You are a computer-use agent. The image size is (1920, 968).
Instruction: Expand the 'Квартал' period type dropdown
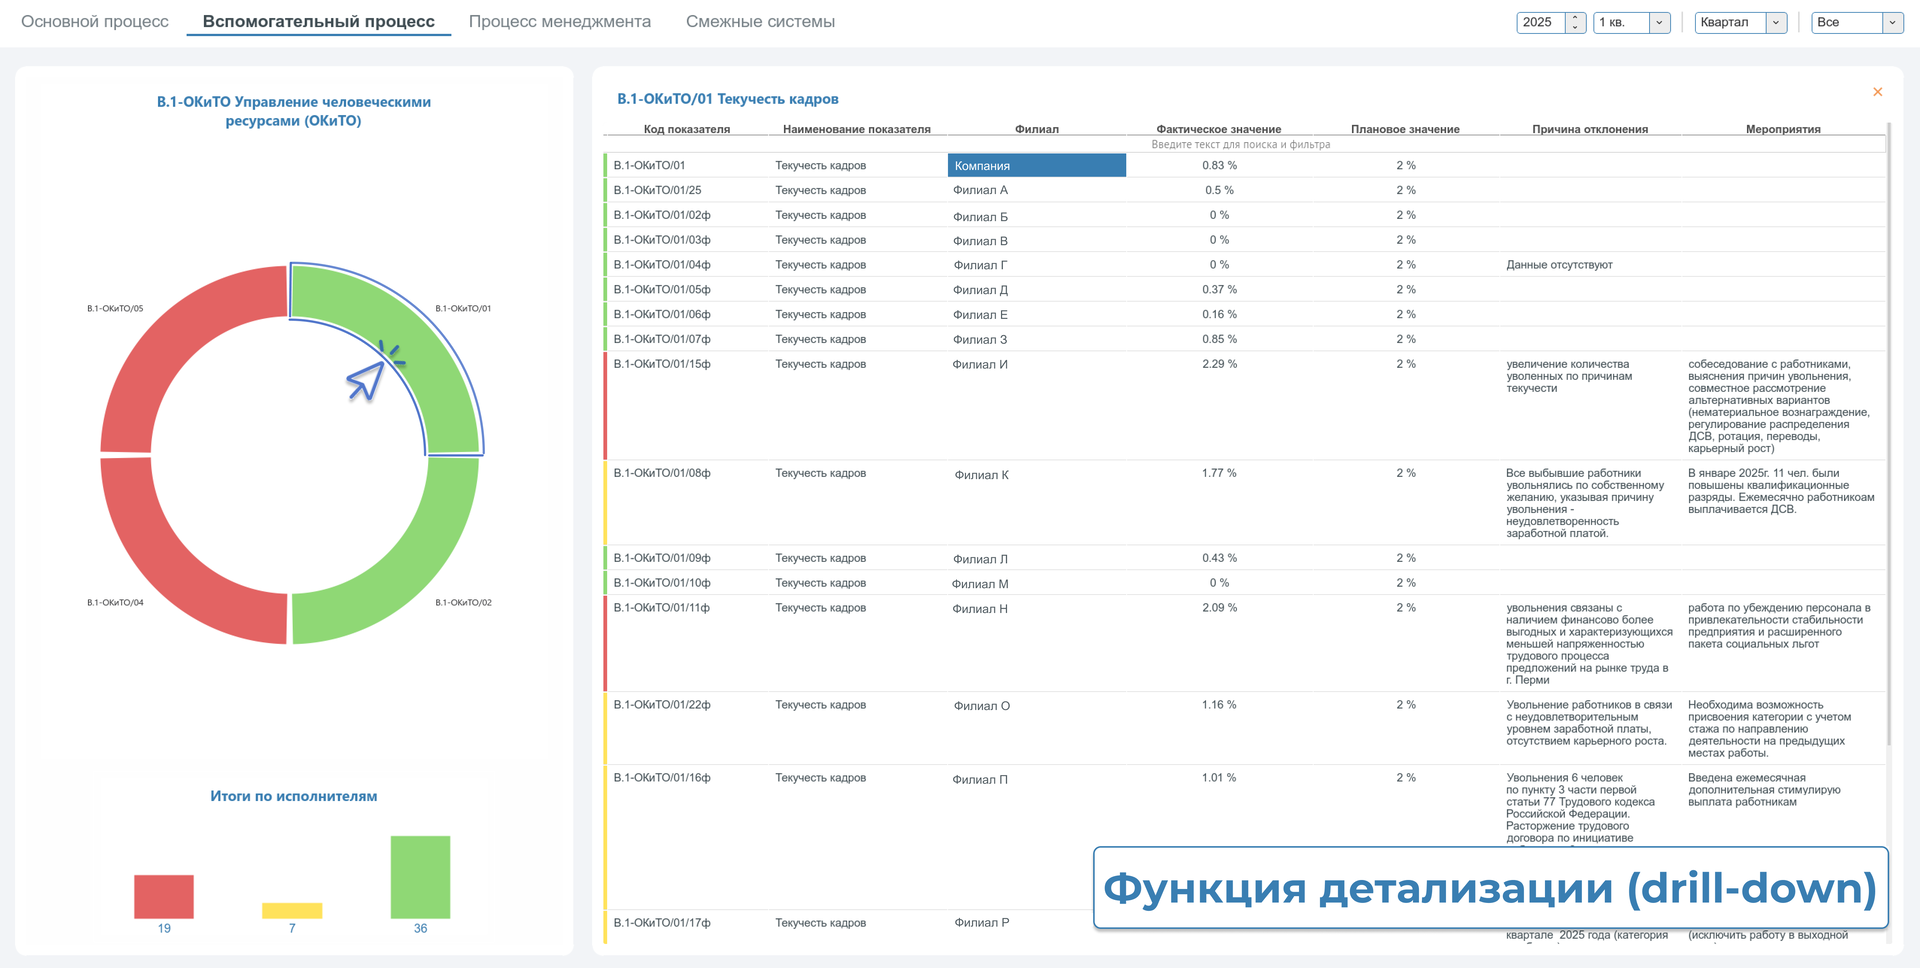(1776, 23)
